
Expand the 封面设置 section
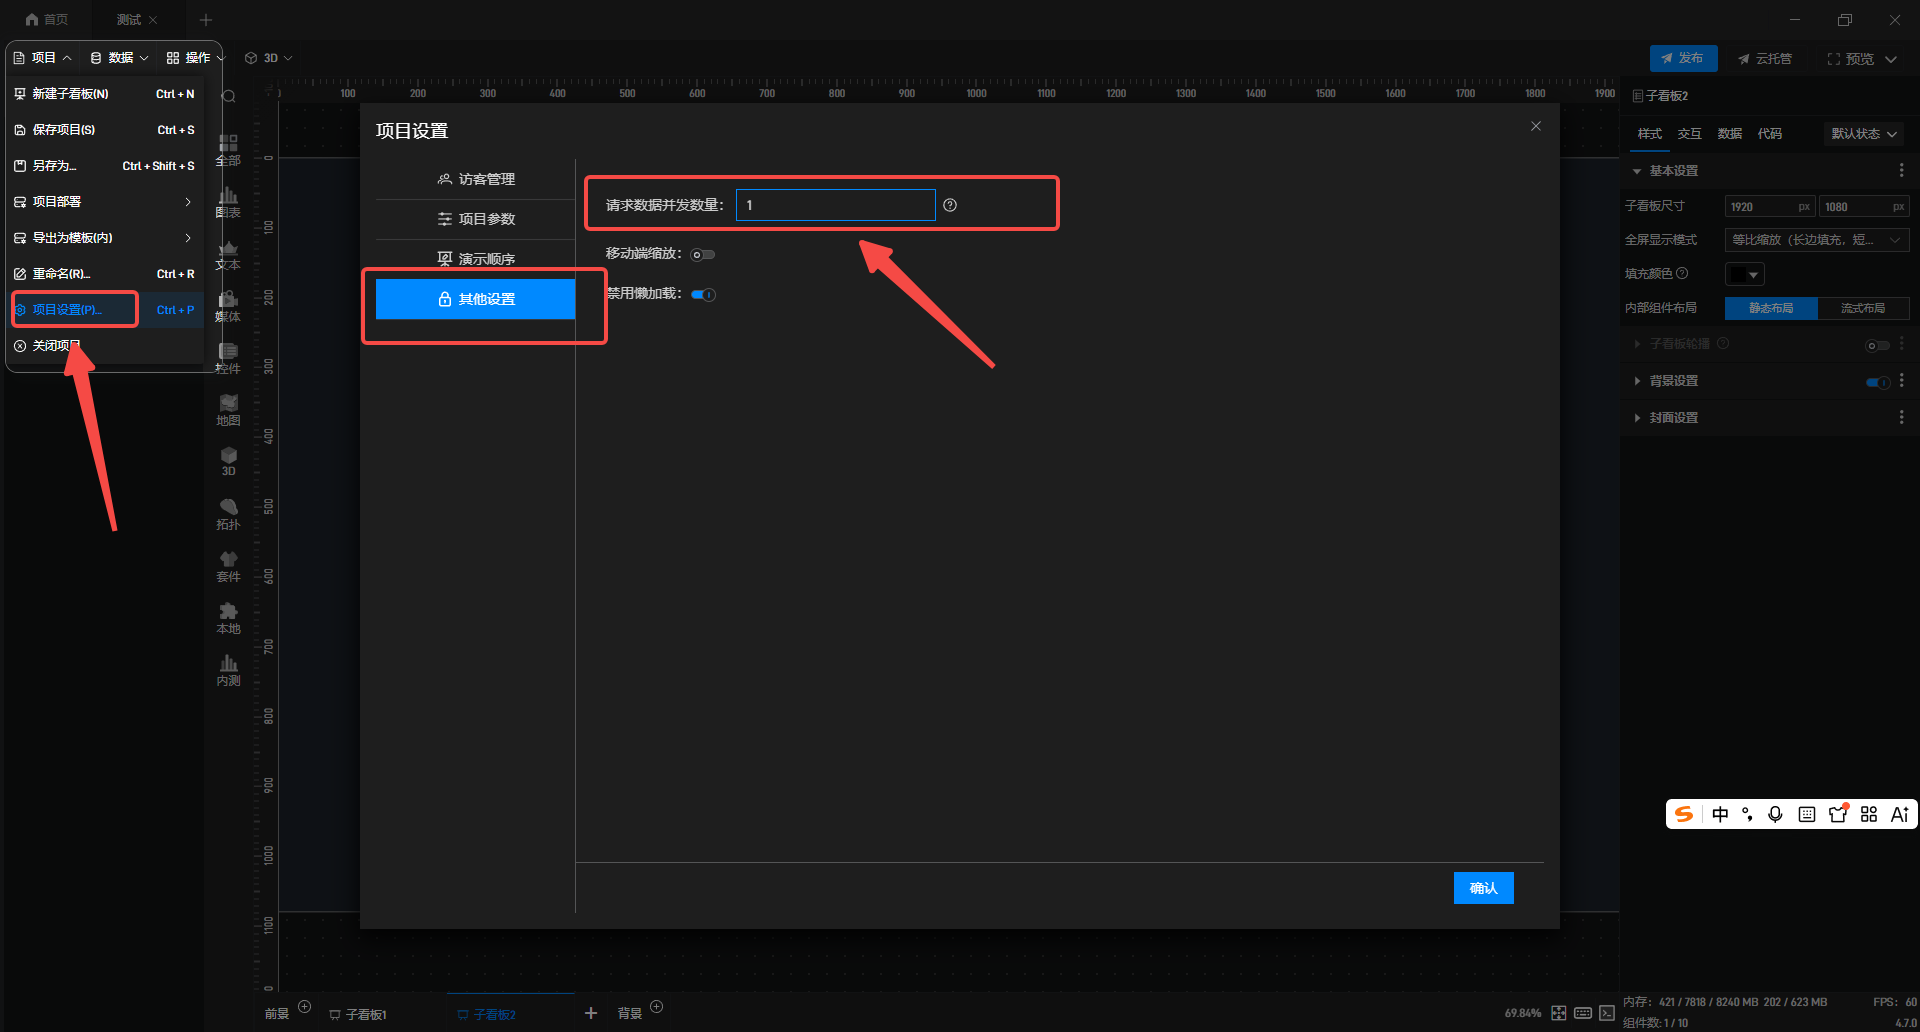tap(1673, 418)
